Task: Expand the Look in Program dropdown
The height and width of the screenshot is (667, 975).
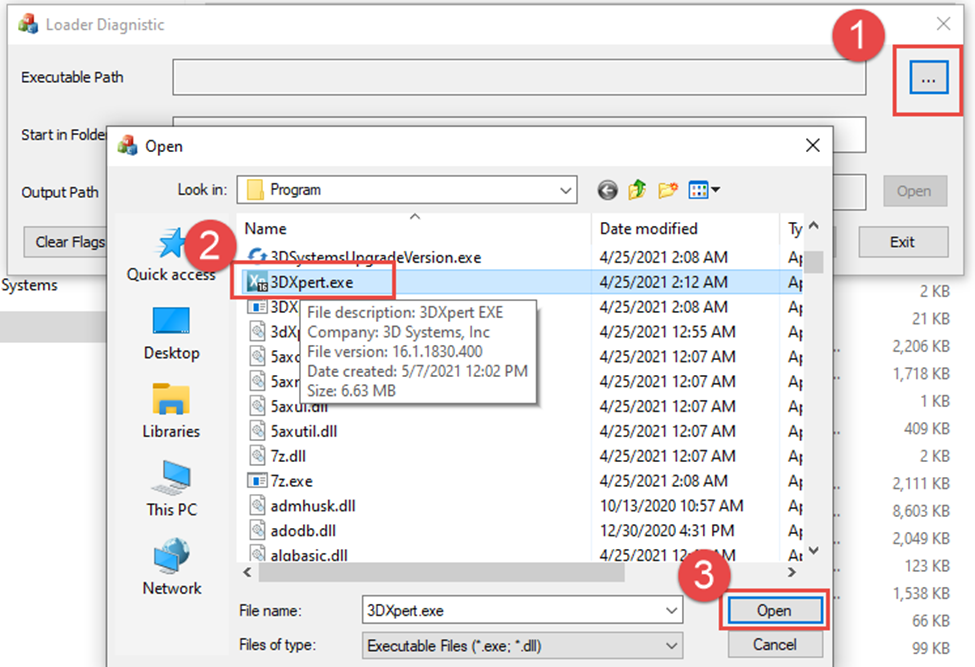Action: click(x=565, y=190)
